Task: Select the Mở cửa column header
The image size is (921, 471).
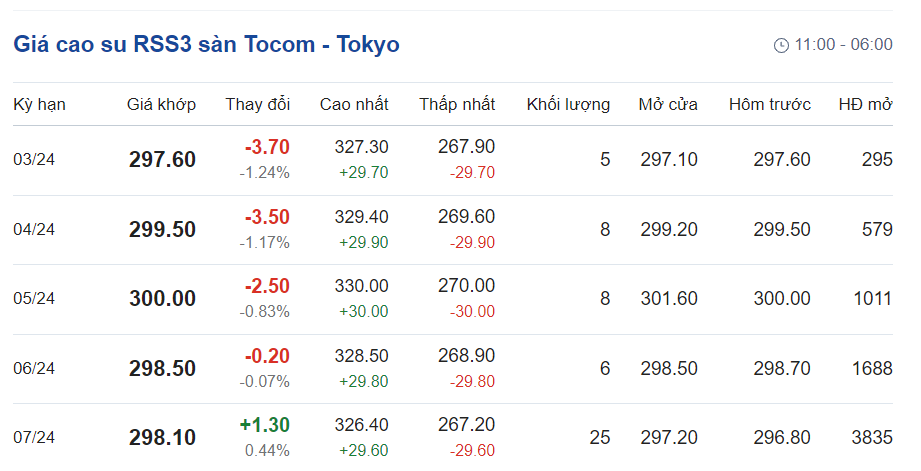Action: click(668, 104)
